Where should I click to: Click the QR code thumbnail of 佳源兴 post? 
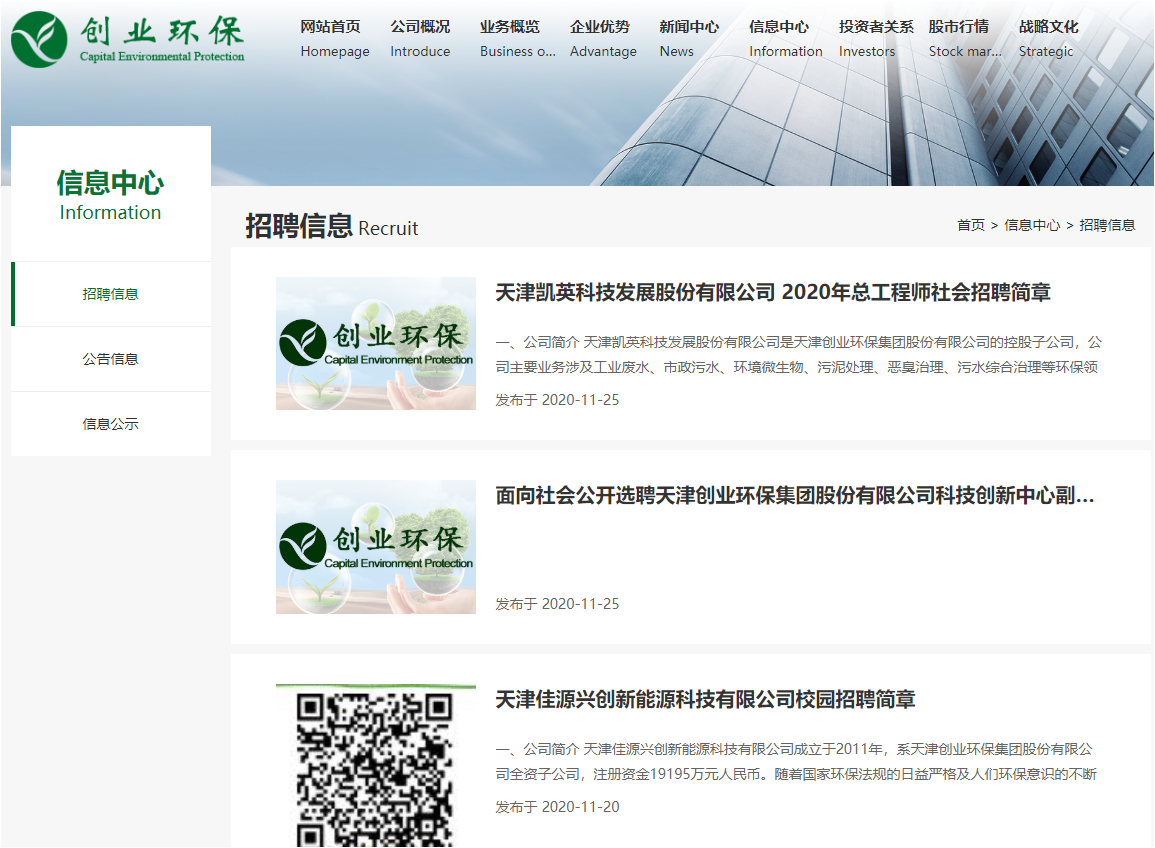pyautogui.click(x=376, y=766)
